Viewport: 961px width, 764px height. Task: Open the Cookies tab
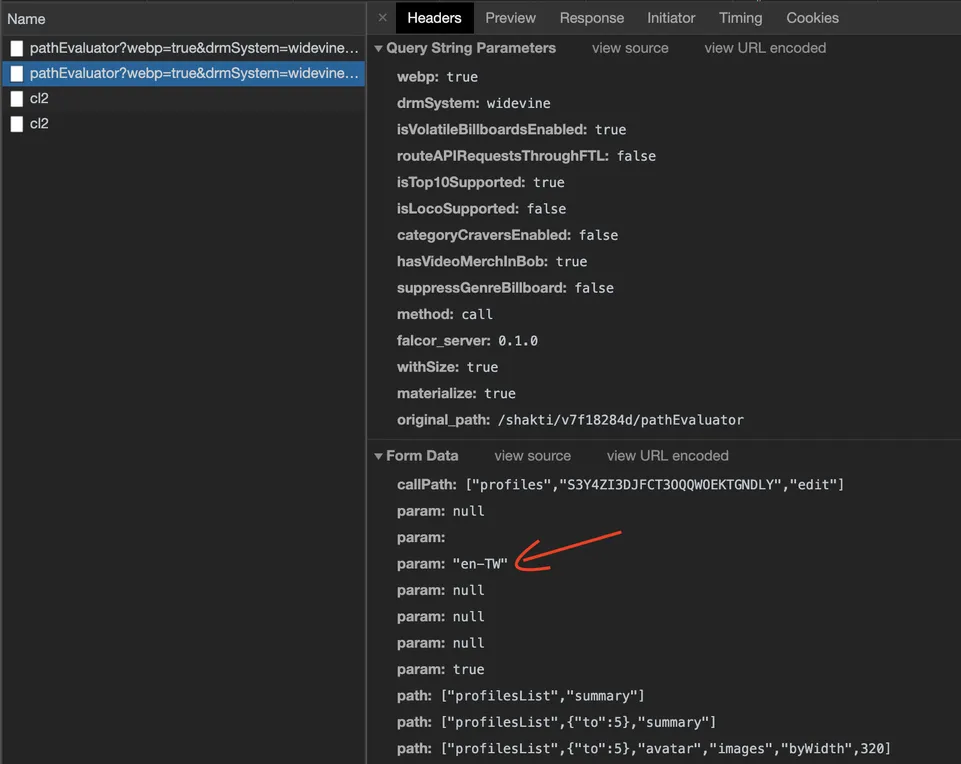point(812,18)
